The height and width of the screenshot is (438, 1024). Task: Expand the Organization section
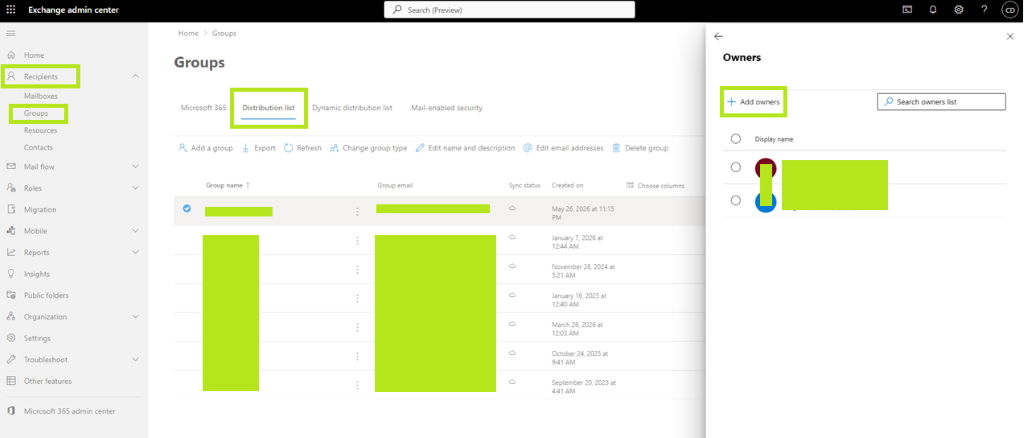135,317
